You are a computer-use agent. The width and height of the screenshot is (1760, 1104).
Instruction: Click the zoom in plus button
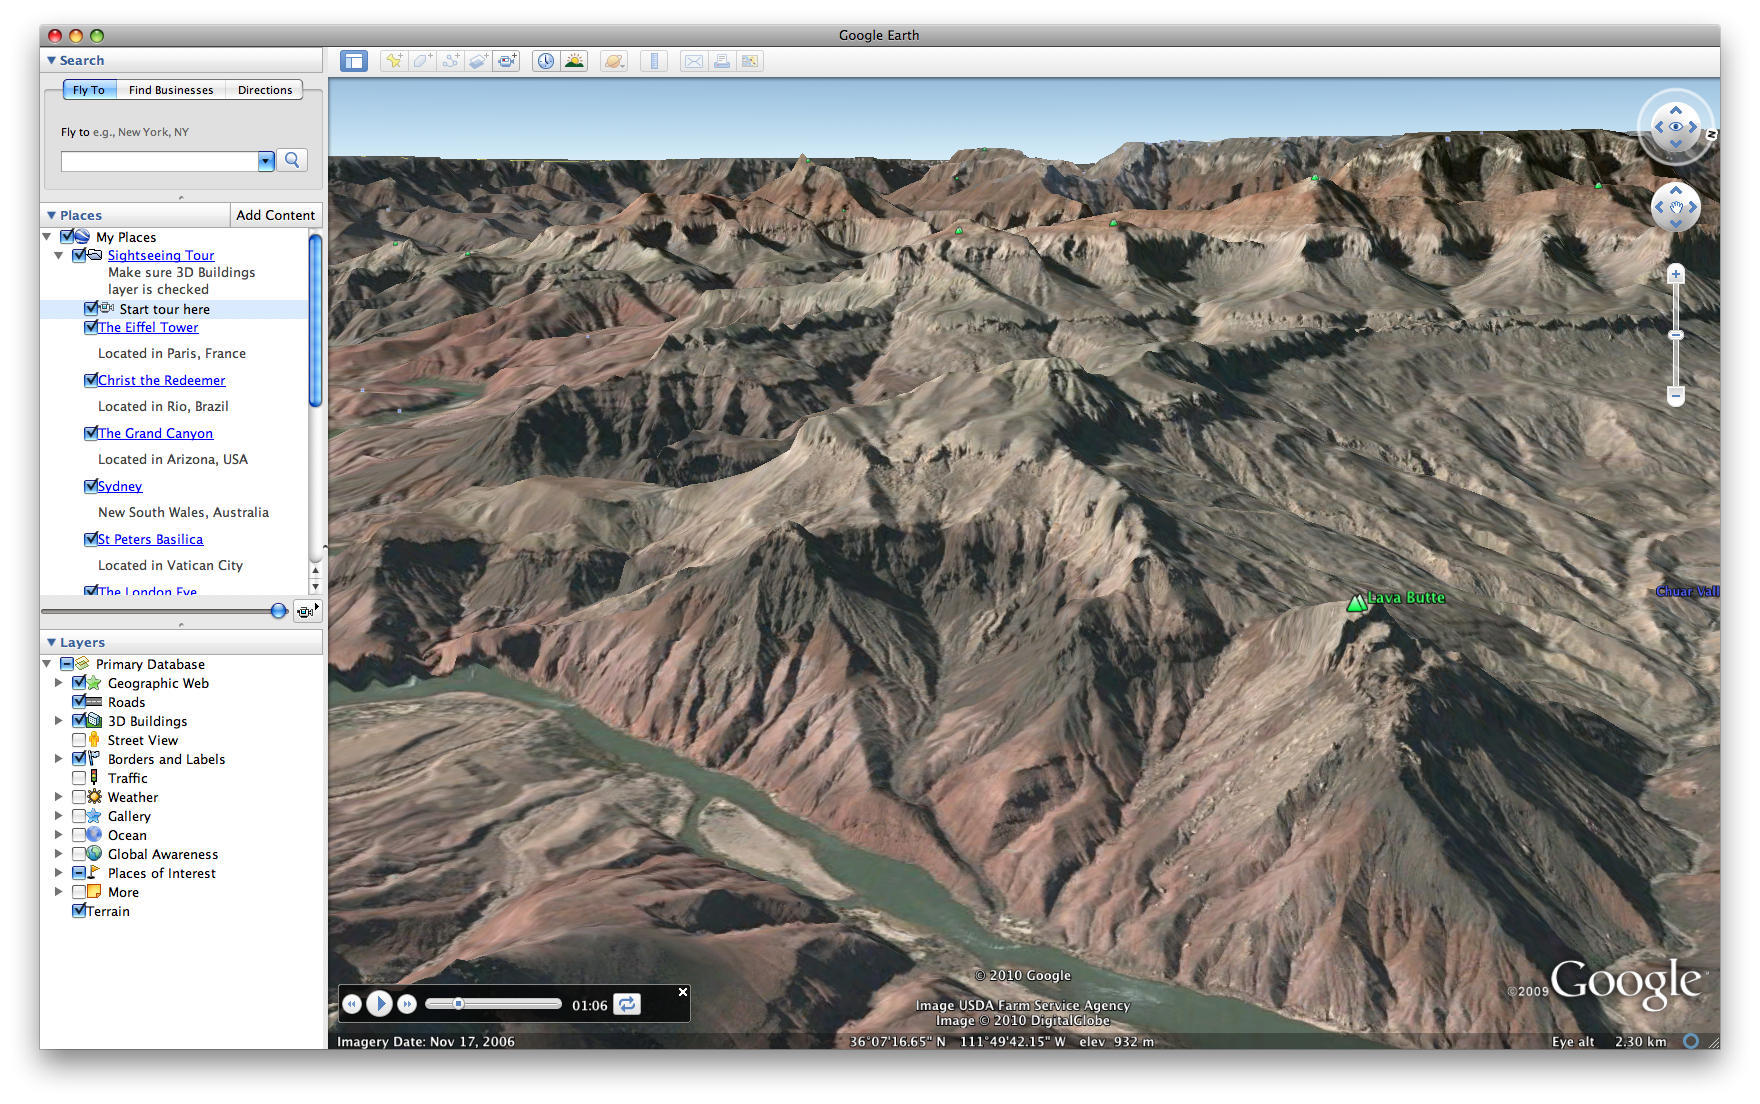tap(1676, 274)
